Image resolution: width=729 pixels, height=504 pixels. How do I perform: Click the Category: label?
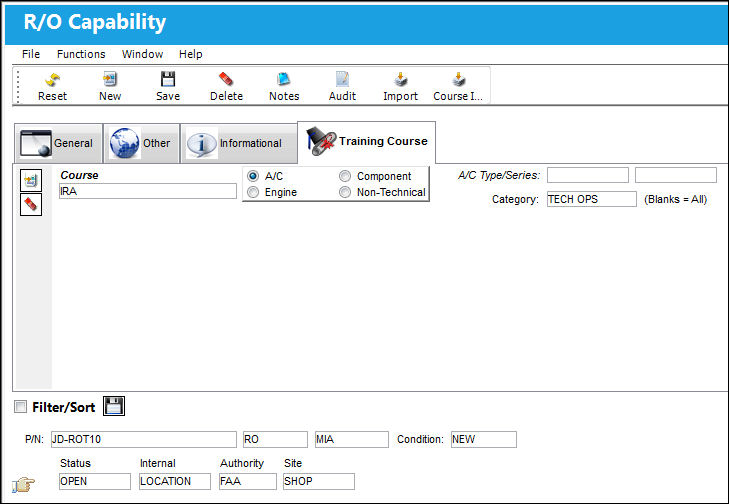(515, 199)
